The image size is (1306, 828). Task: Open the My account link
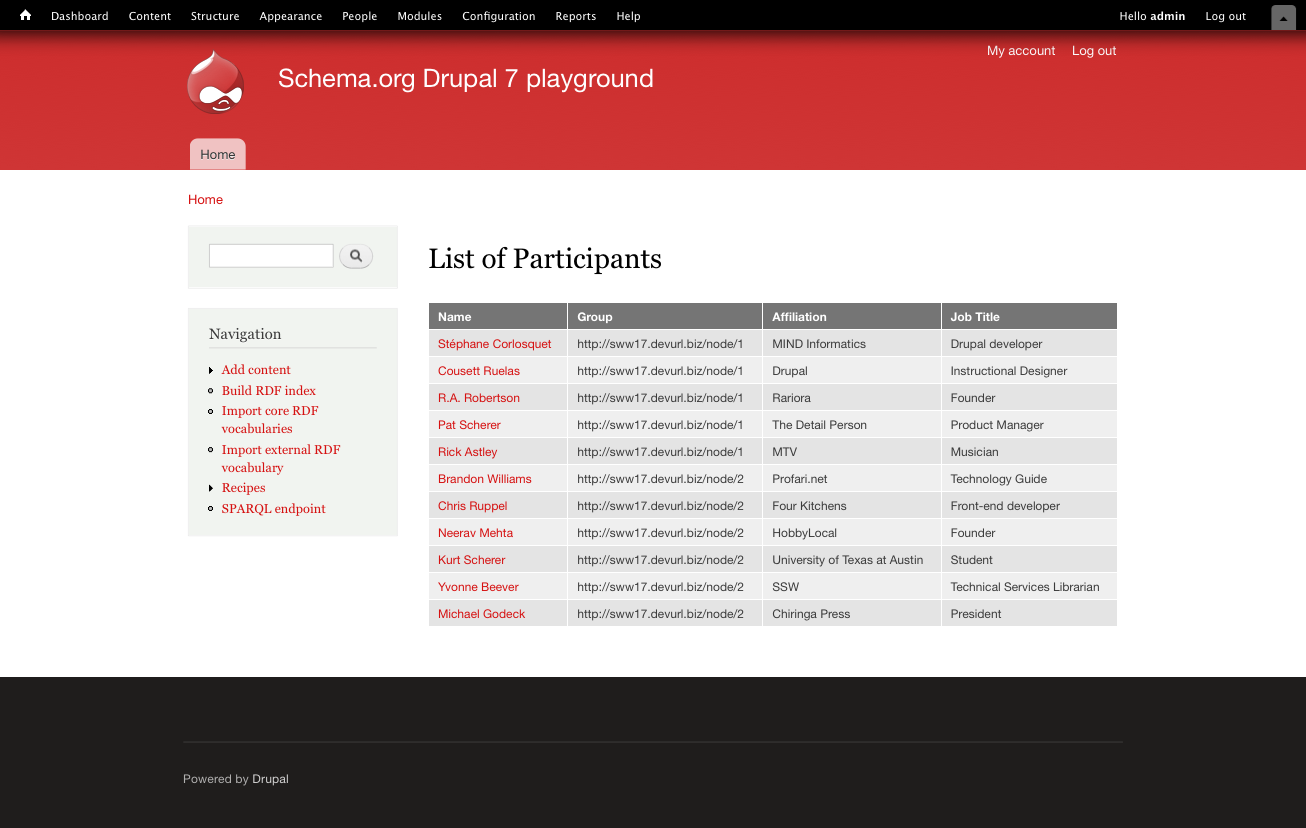click(1020, 51)
